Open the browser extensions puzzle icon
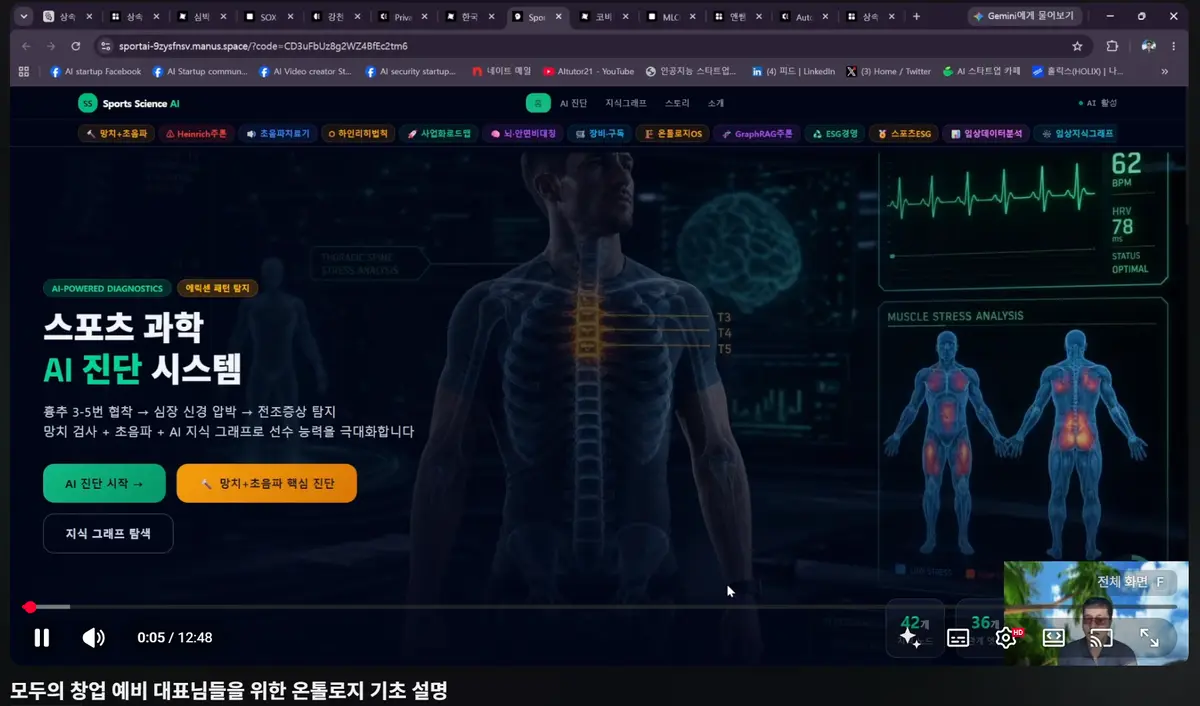Viewport: 1200px width, 706px height. [1112, 46]
